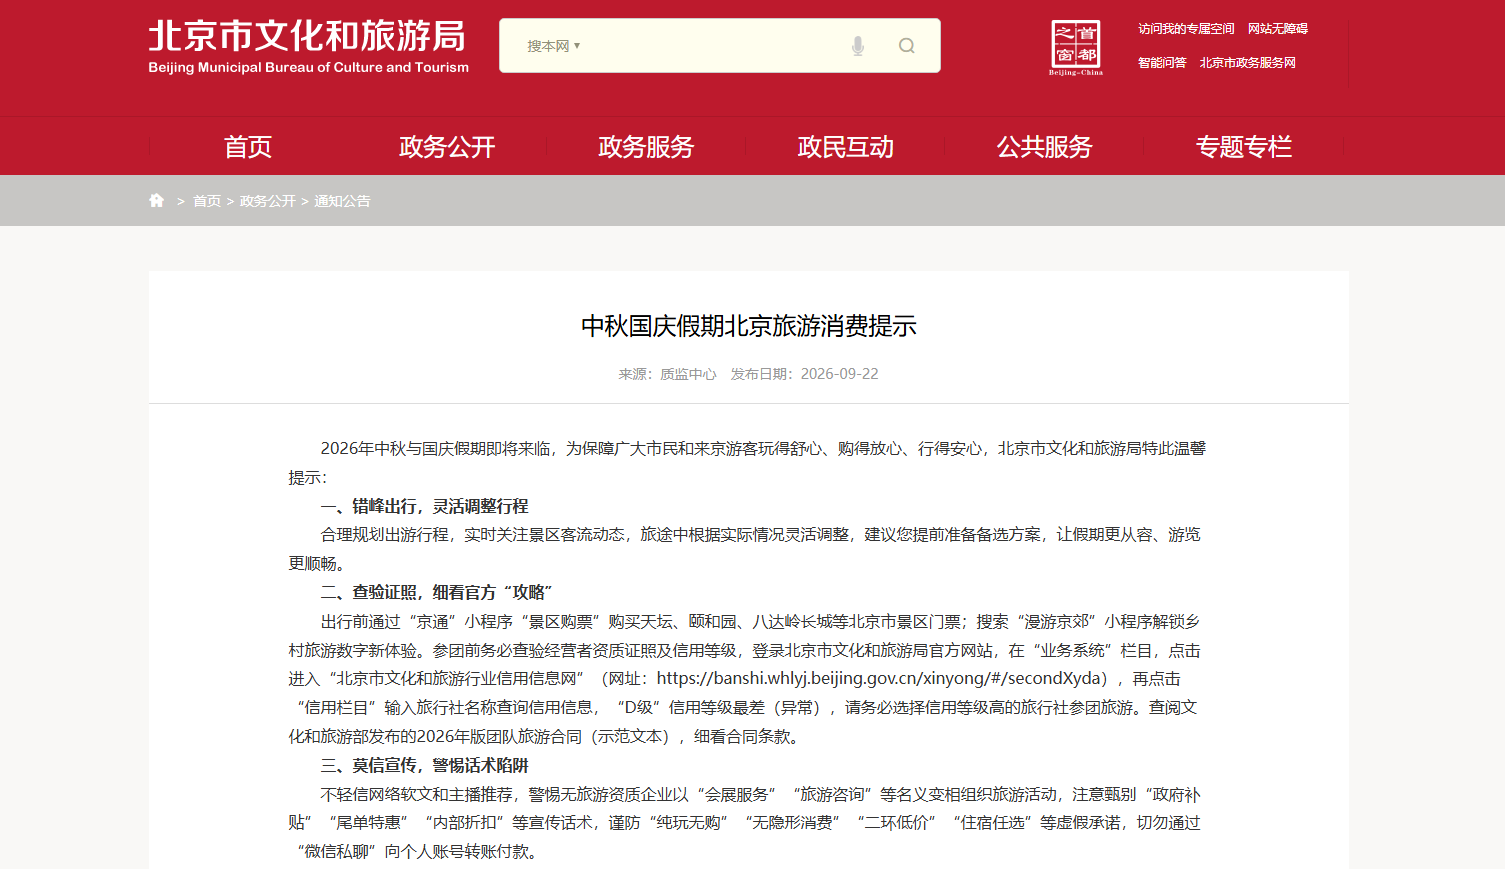Open the 政务公开 navigation menu
The height and width of the screenshot is (869, 1505).
pos(447,147)
